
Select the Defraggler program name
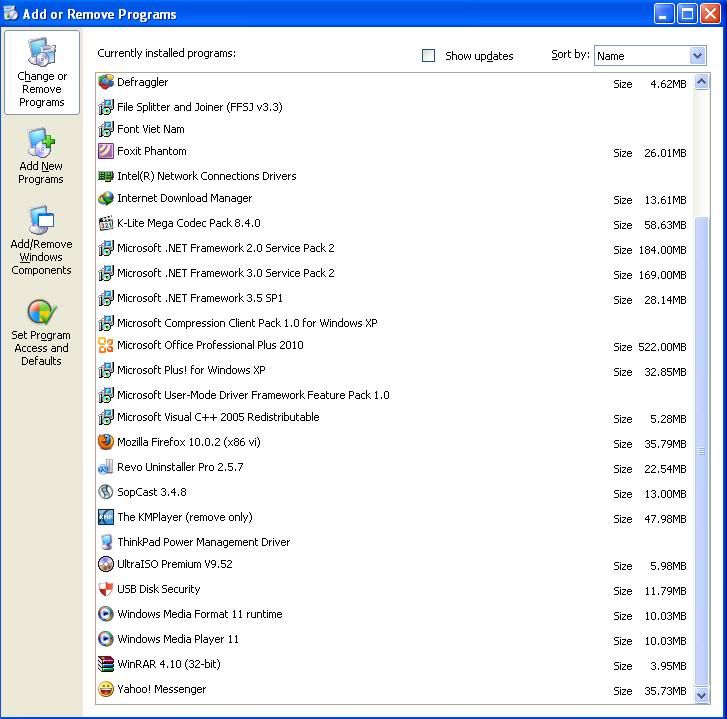tap(142, 82)
